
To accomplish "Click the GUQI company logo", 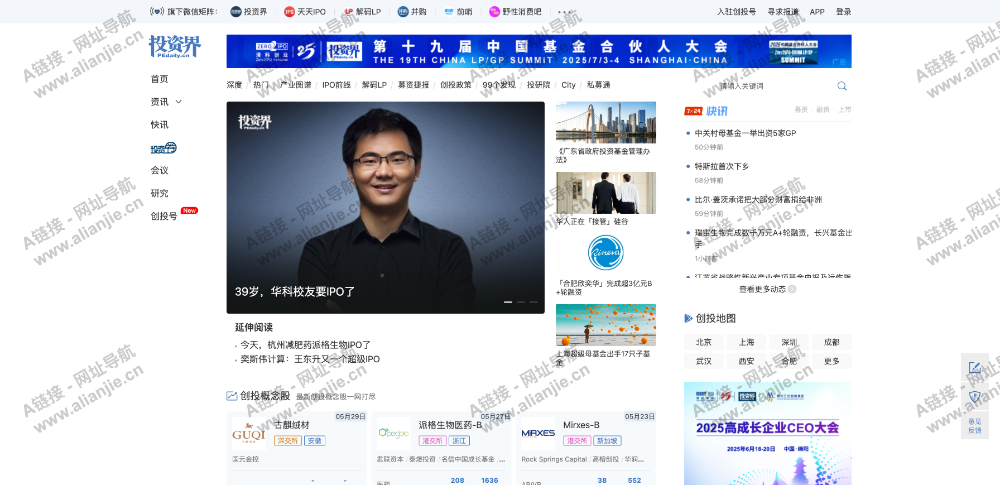I will 249,434.
